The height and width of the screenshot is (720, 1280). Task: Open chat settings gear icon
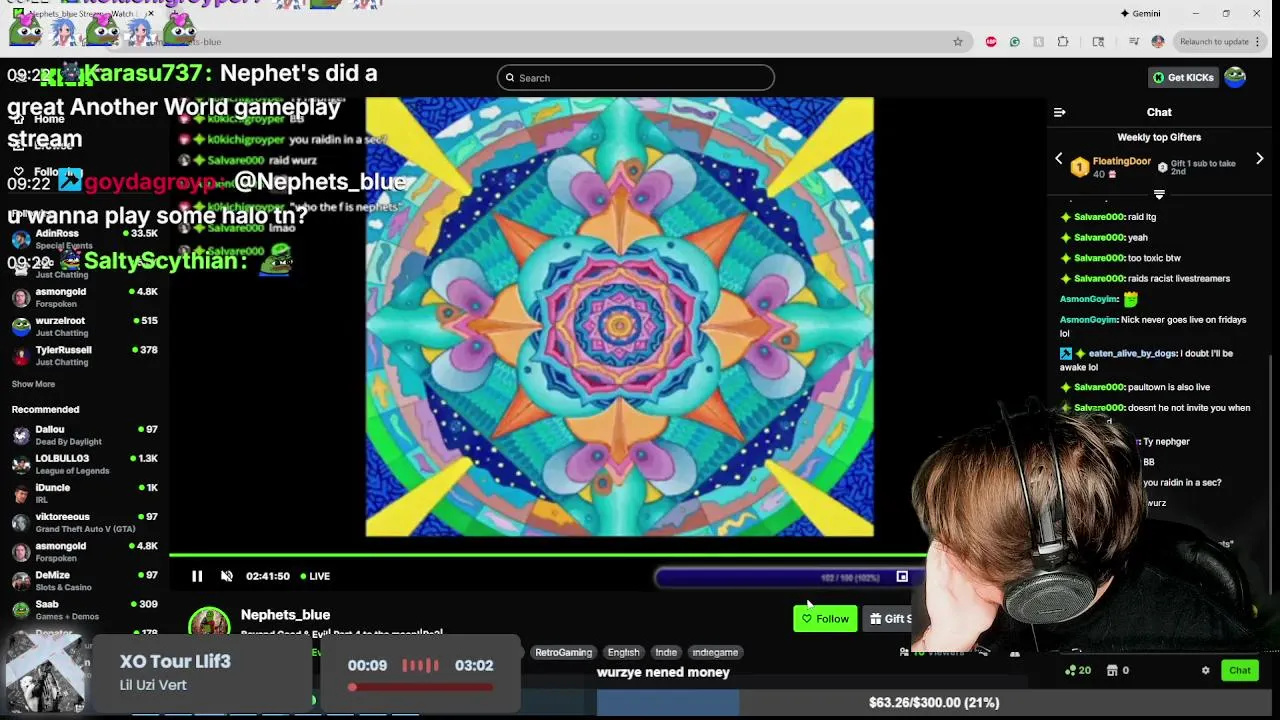(x=1205, y=671)
